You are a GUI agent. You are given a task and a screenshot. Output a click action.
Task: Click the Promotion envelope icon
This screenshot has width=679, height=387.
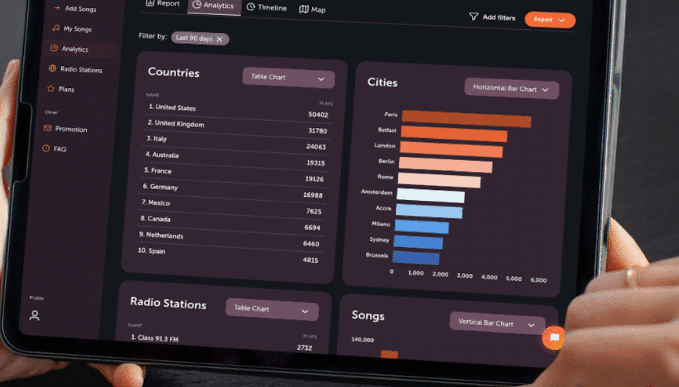(x=48, y=128)
